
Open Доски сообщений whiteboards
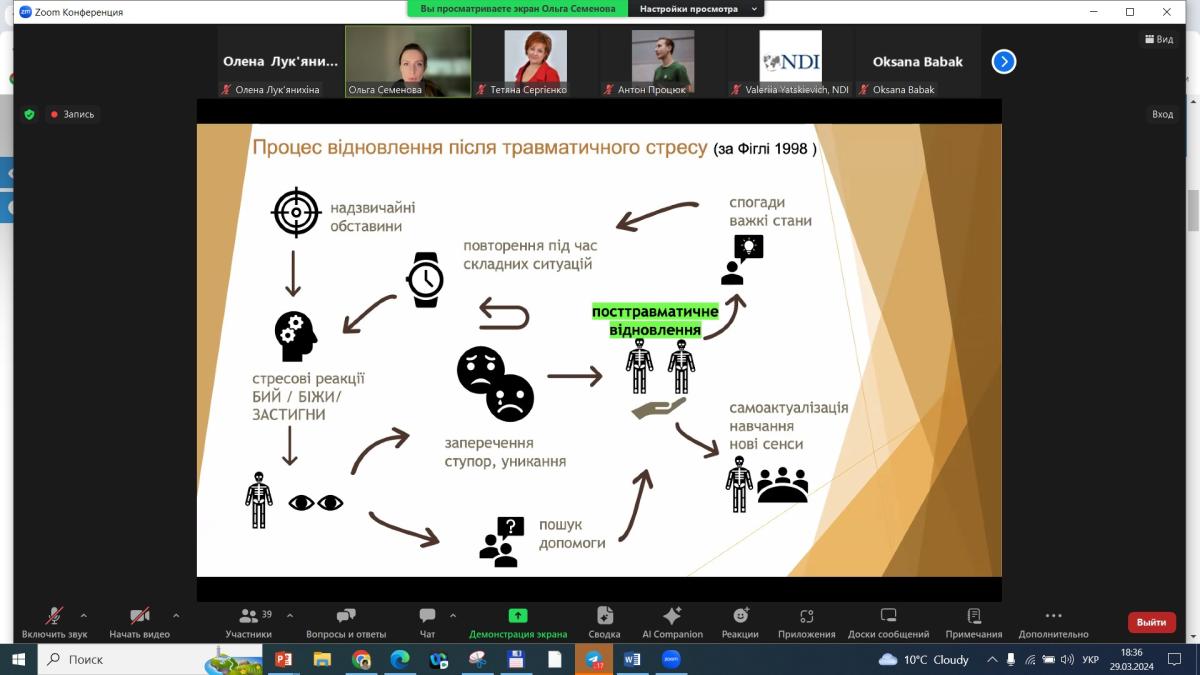click(x=888, y=622)
